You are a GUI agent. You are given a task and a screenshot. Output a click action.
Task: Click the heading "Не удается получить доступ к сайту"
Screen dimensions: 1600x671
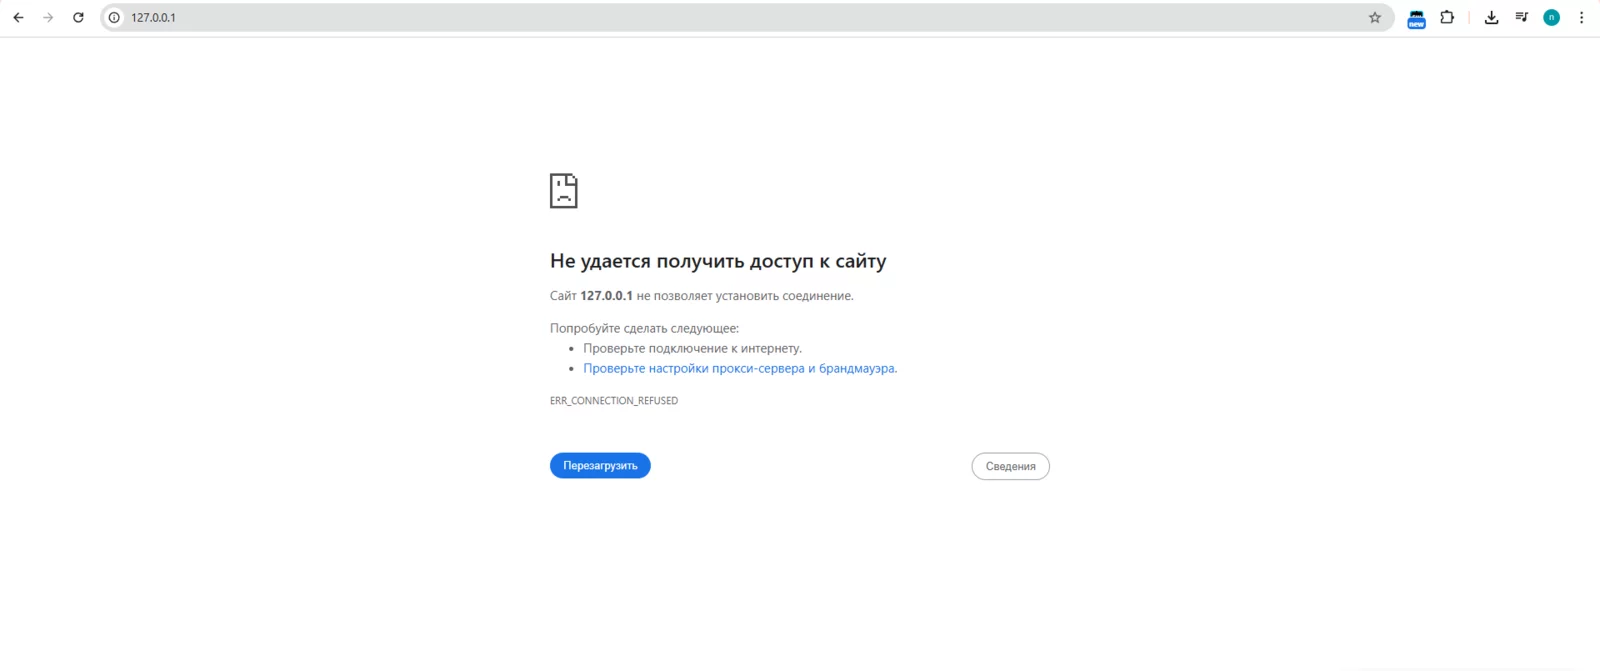point(717,261)
